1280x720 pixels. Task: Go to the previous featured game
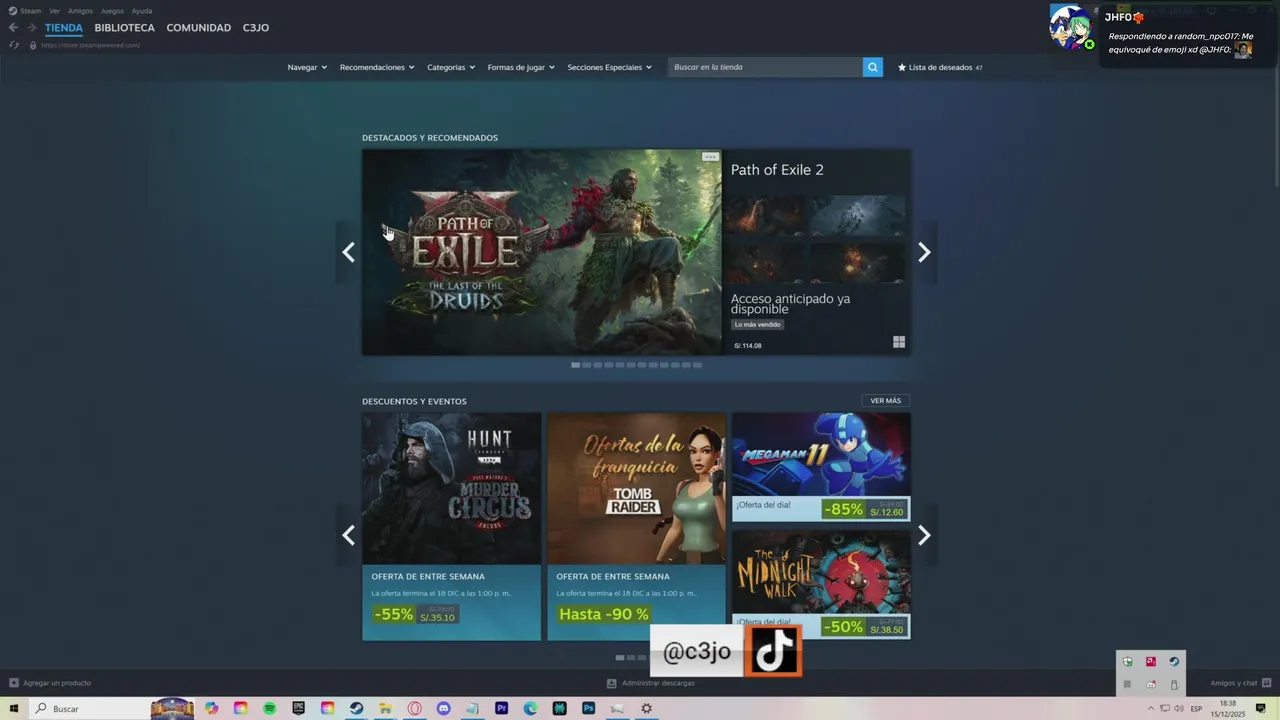[348, 252]
